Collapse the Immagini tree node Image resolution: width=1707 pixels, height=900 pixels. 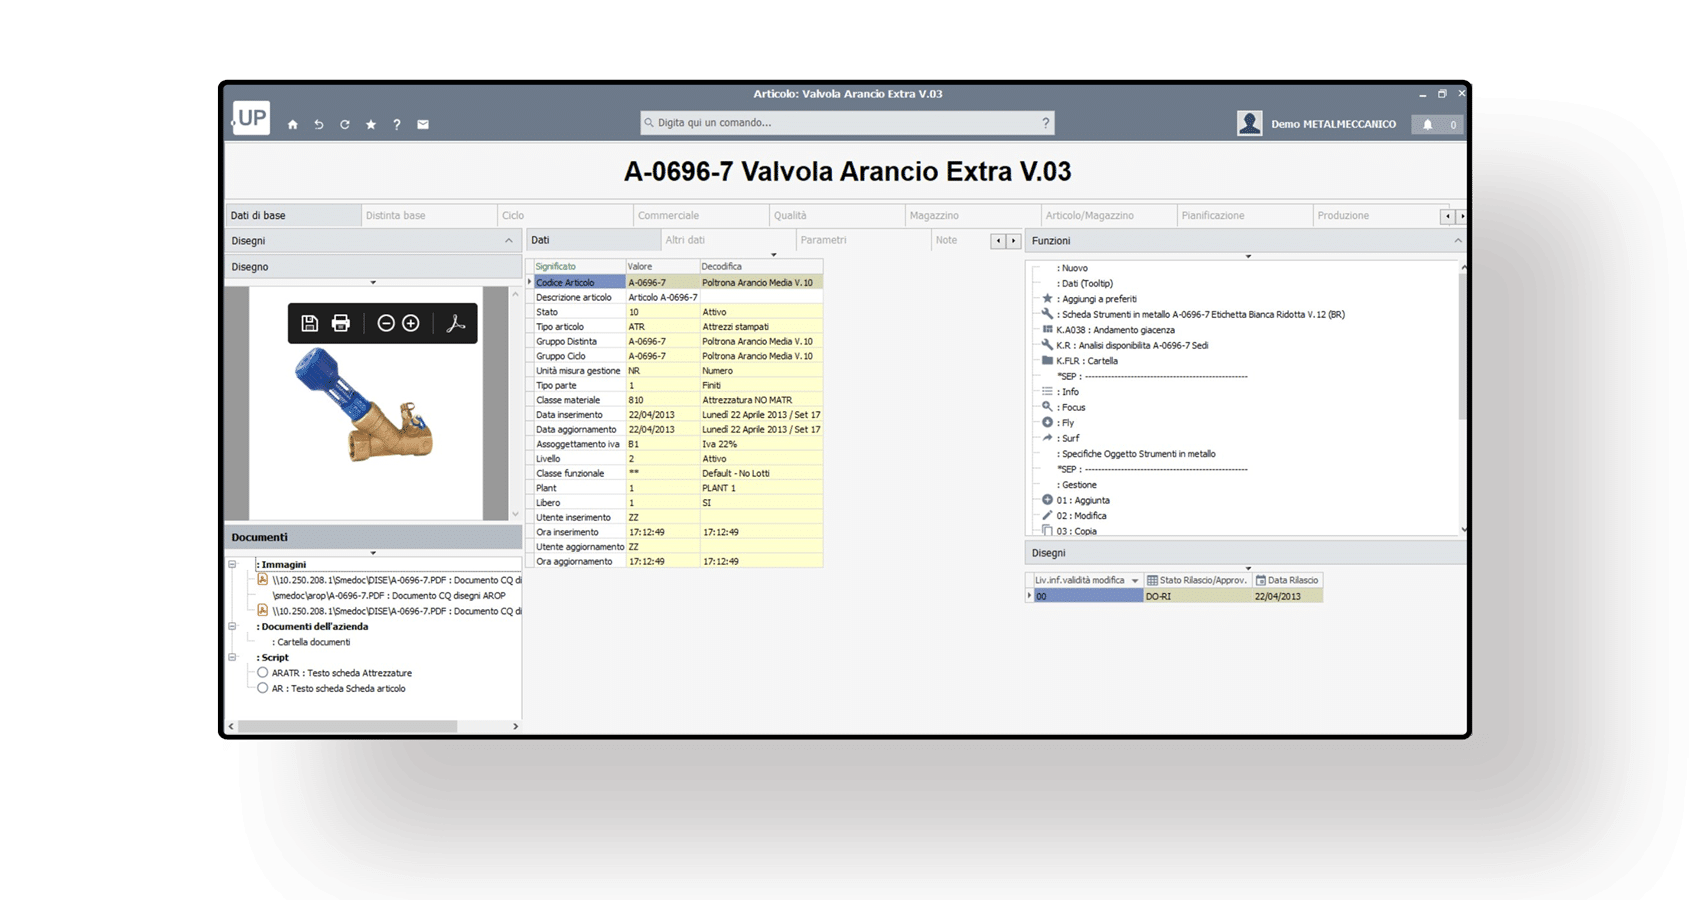click(233, 565)
